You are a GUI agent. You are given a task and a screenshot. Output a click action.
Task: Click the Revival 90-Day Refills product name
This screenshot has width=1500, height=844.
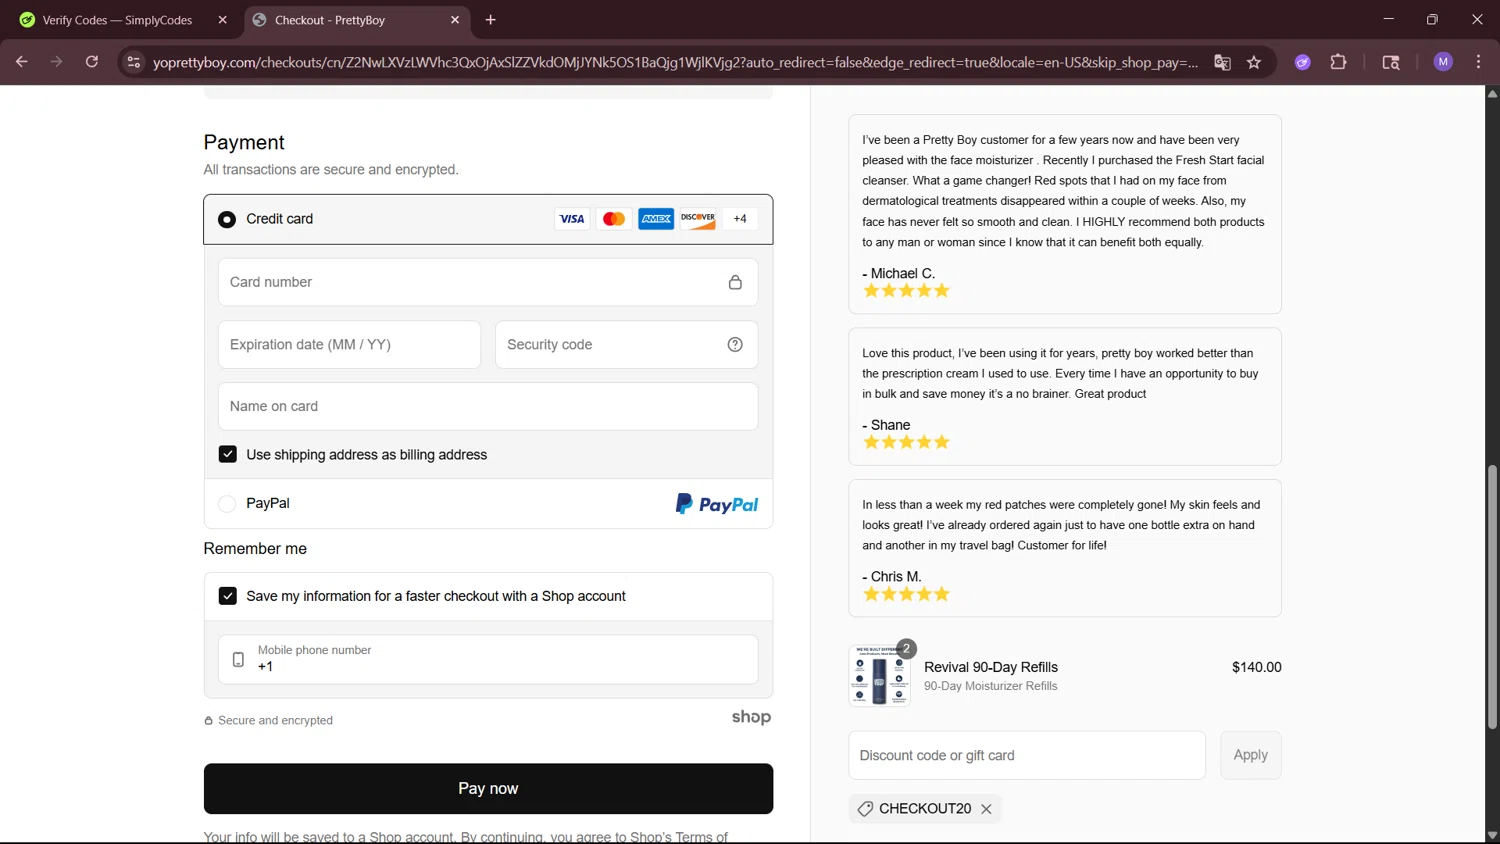[991, 667]
